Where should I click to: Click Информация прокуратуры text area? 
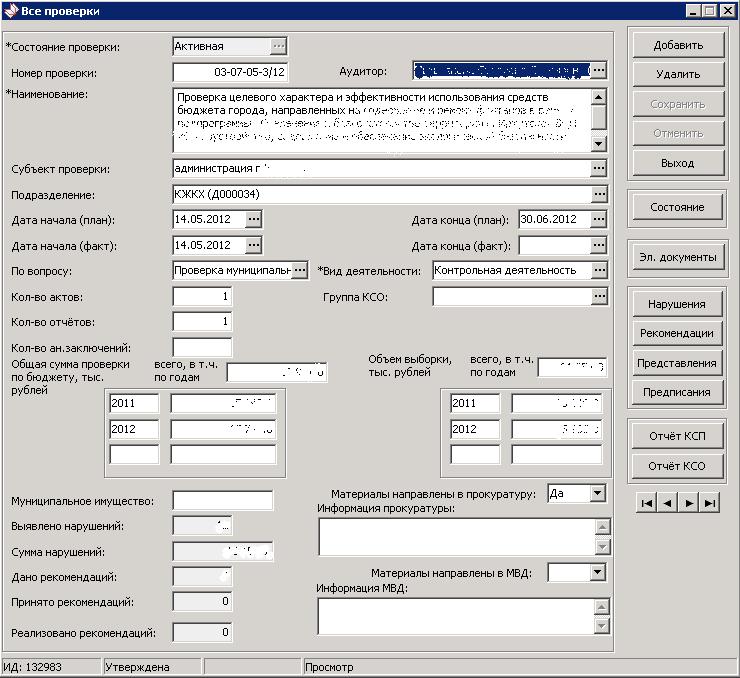456,536
